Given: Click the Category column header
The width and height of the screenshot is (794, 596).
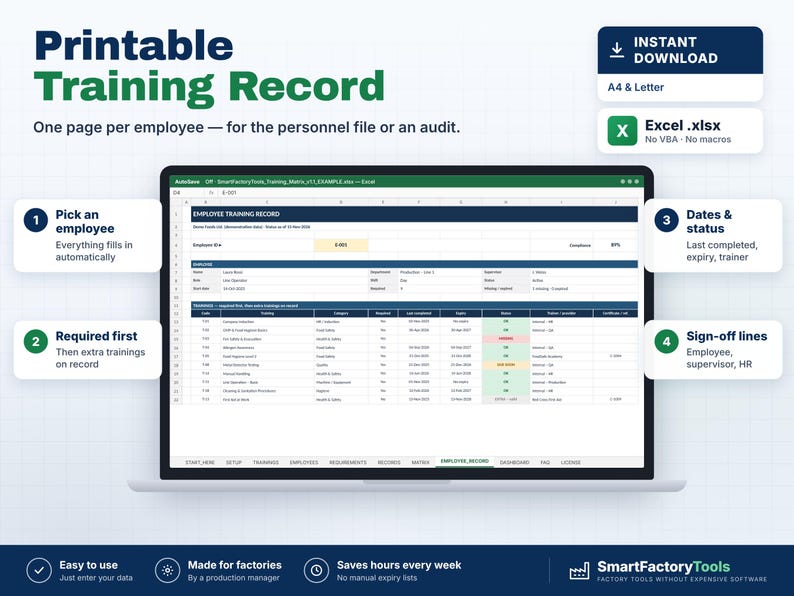Looking at the screenshot, I should [x=341, y=313].
